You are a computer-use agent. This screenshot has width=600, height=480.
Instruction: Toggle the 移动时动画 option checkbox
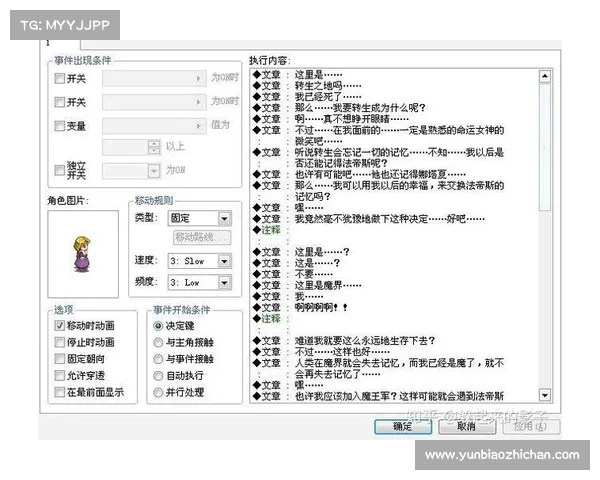click(x=59, y=326)
